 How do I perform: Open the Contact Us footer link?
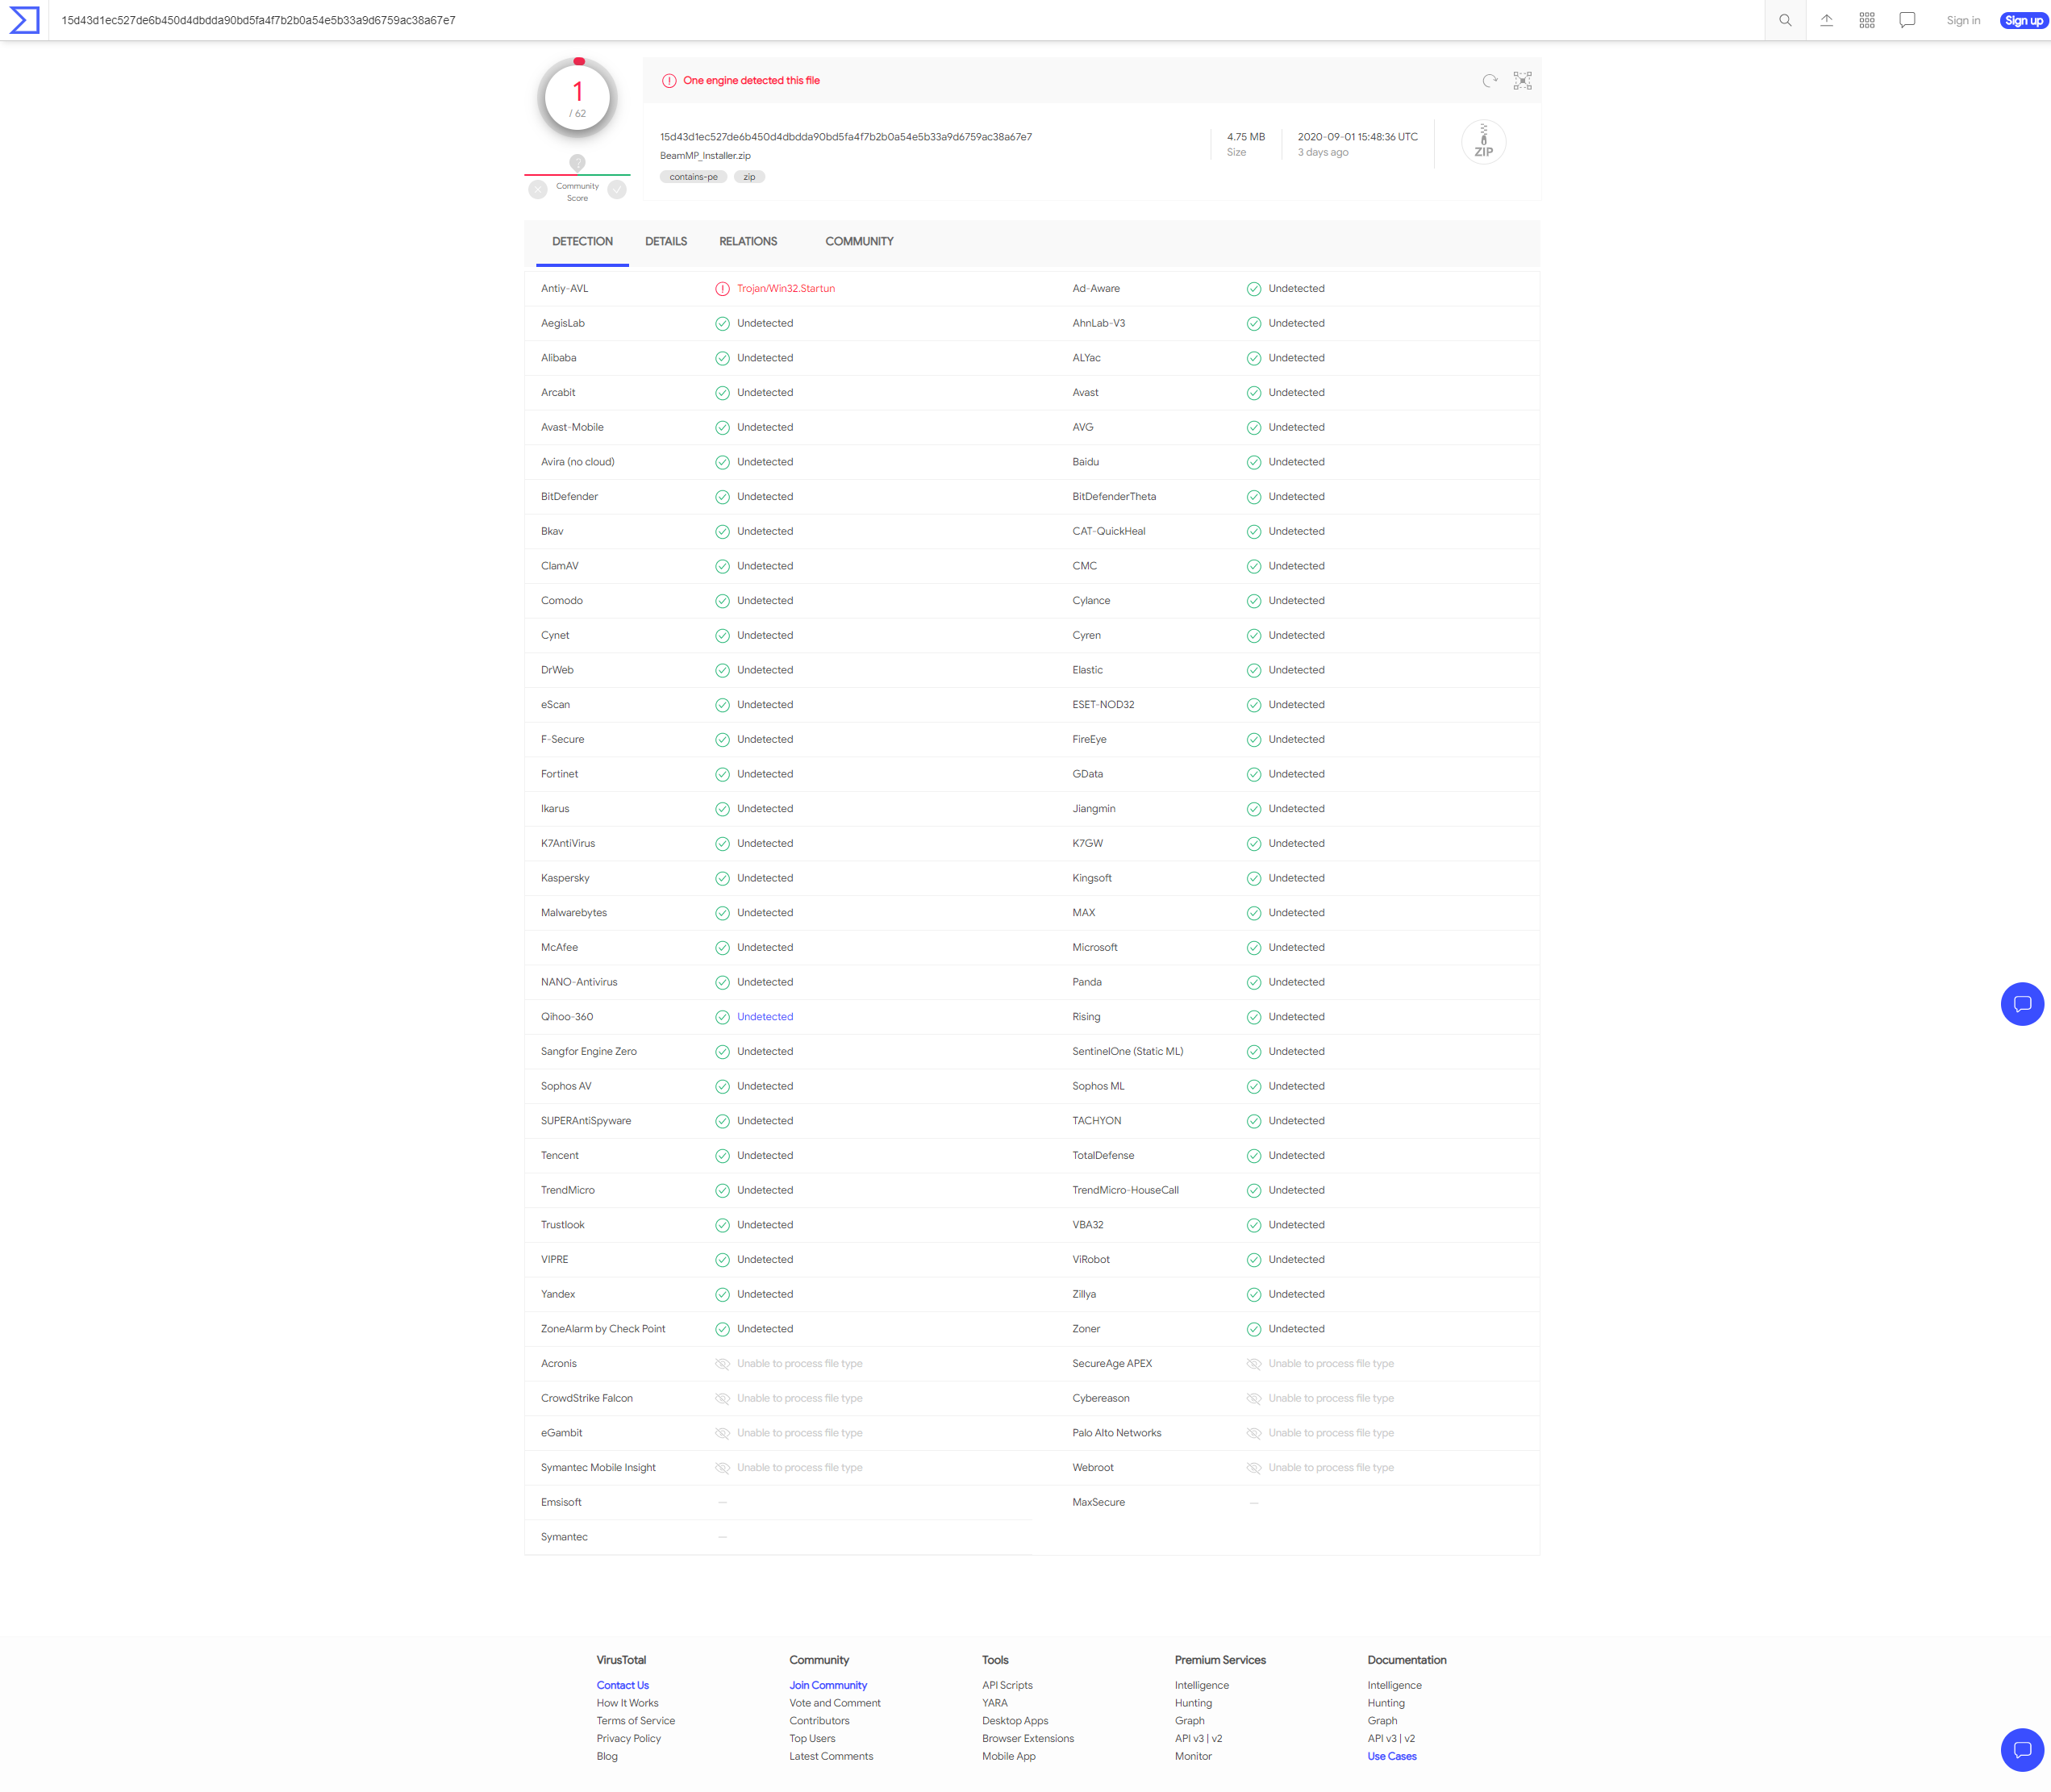coord(622,1686)
